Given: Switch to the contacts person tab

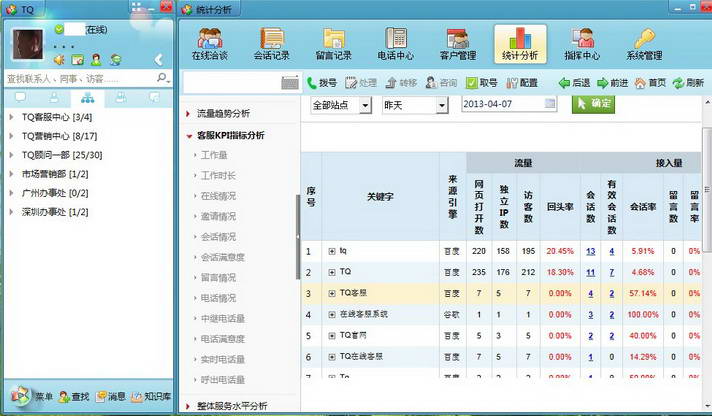Looking at the screenshot, I should (54, 98).
